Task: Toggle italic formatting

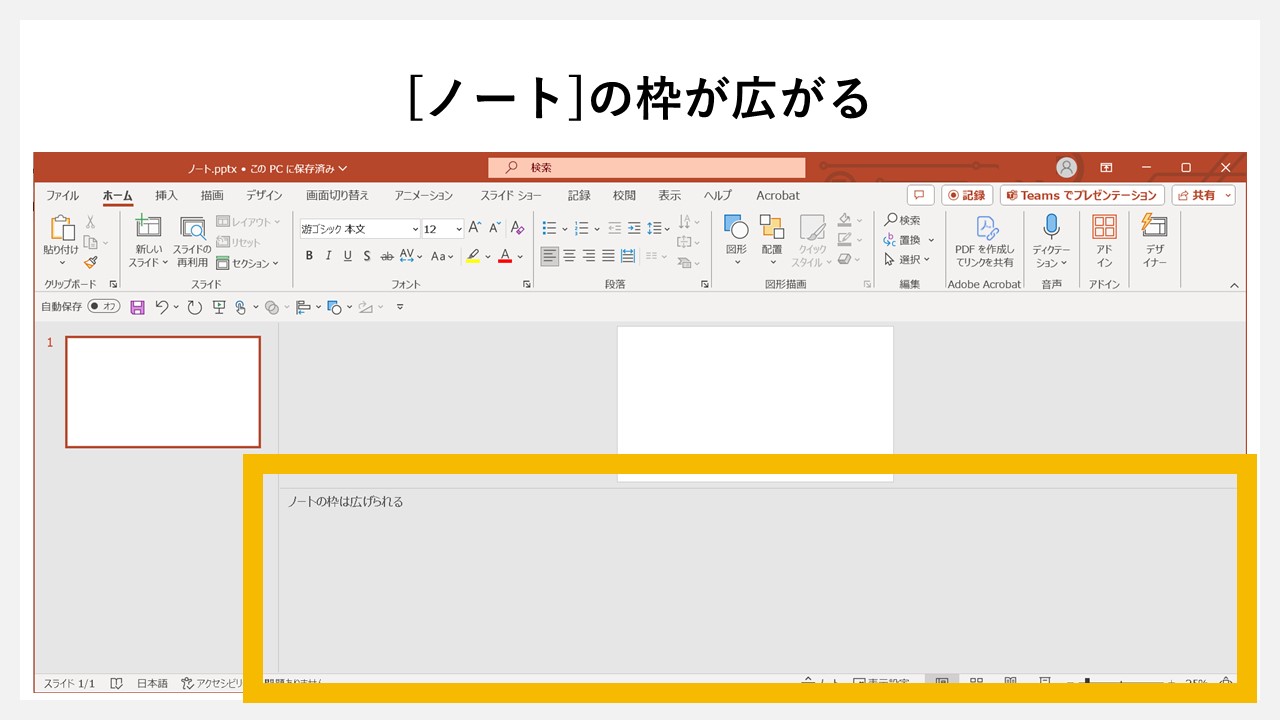Action: coord(328,256)
